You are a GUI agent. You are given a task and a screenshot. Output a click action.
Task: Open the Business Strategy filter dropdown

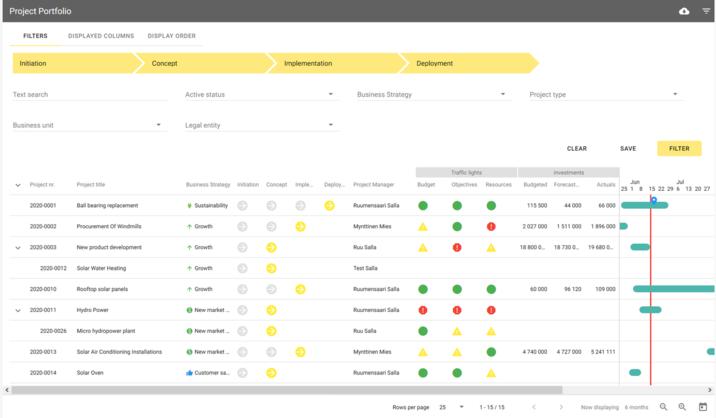coord(432,95)
